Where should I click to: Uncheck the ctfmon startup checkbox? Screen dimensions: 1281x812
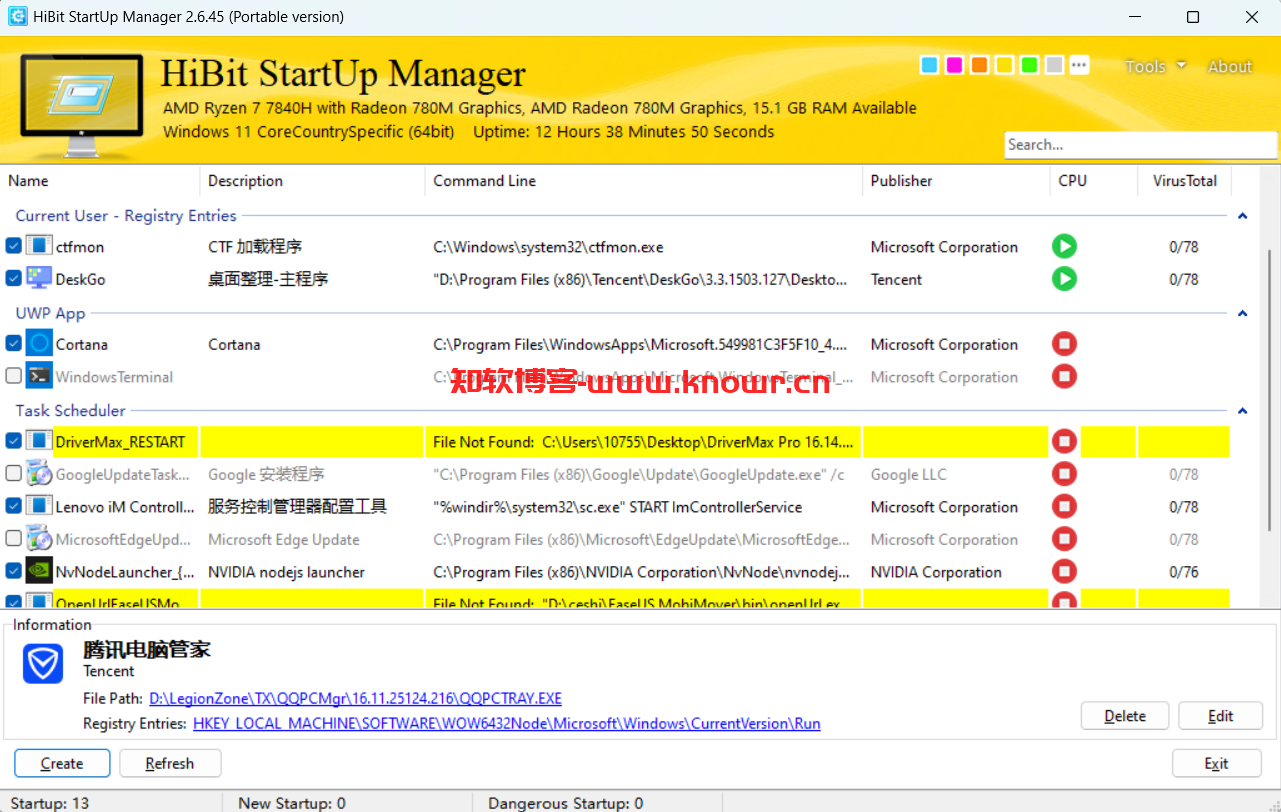(x=13, y=246)
